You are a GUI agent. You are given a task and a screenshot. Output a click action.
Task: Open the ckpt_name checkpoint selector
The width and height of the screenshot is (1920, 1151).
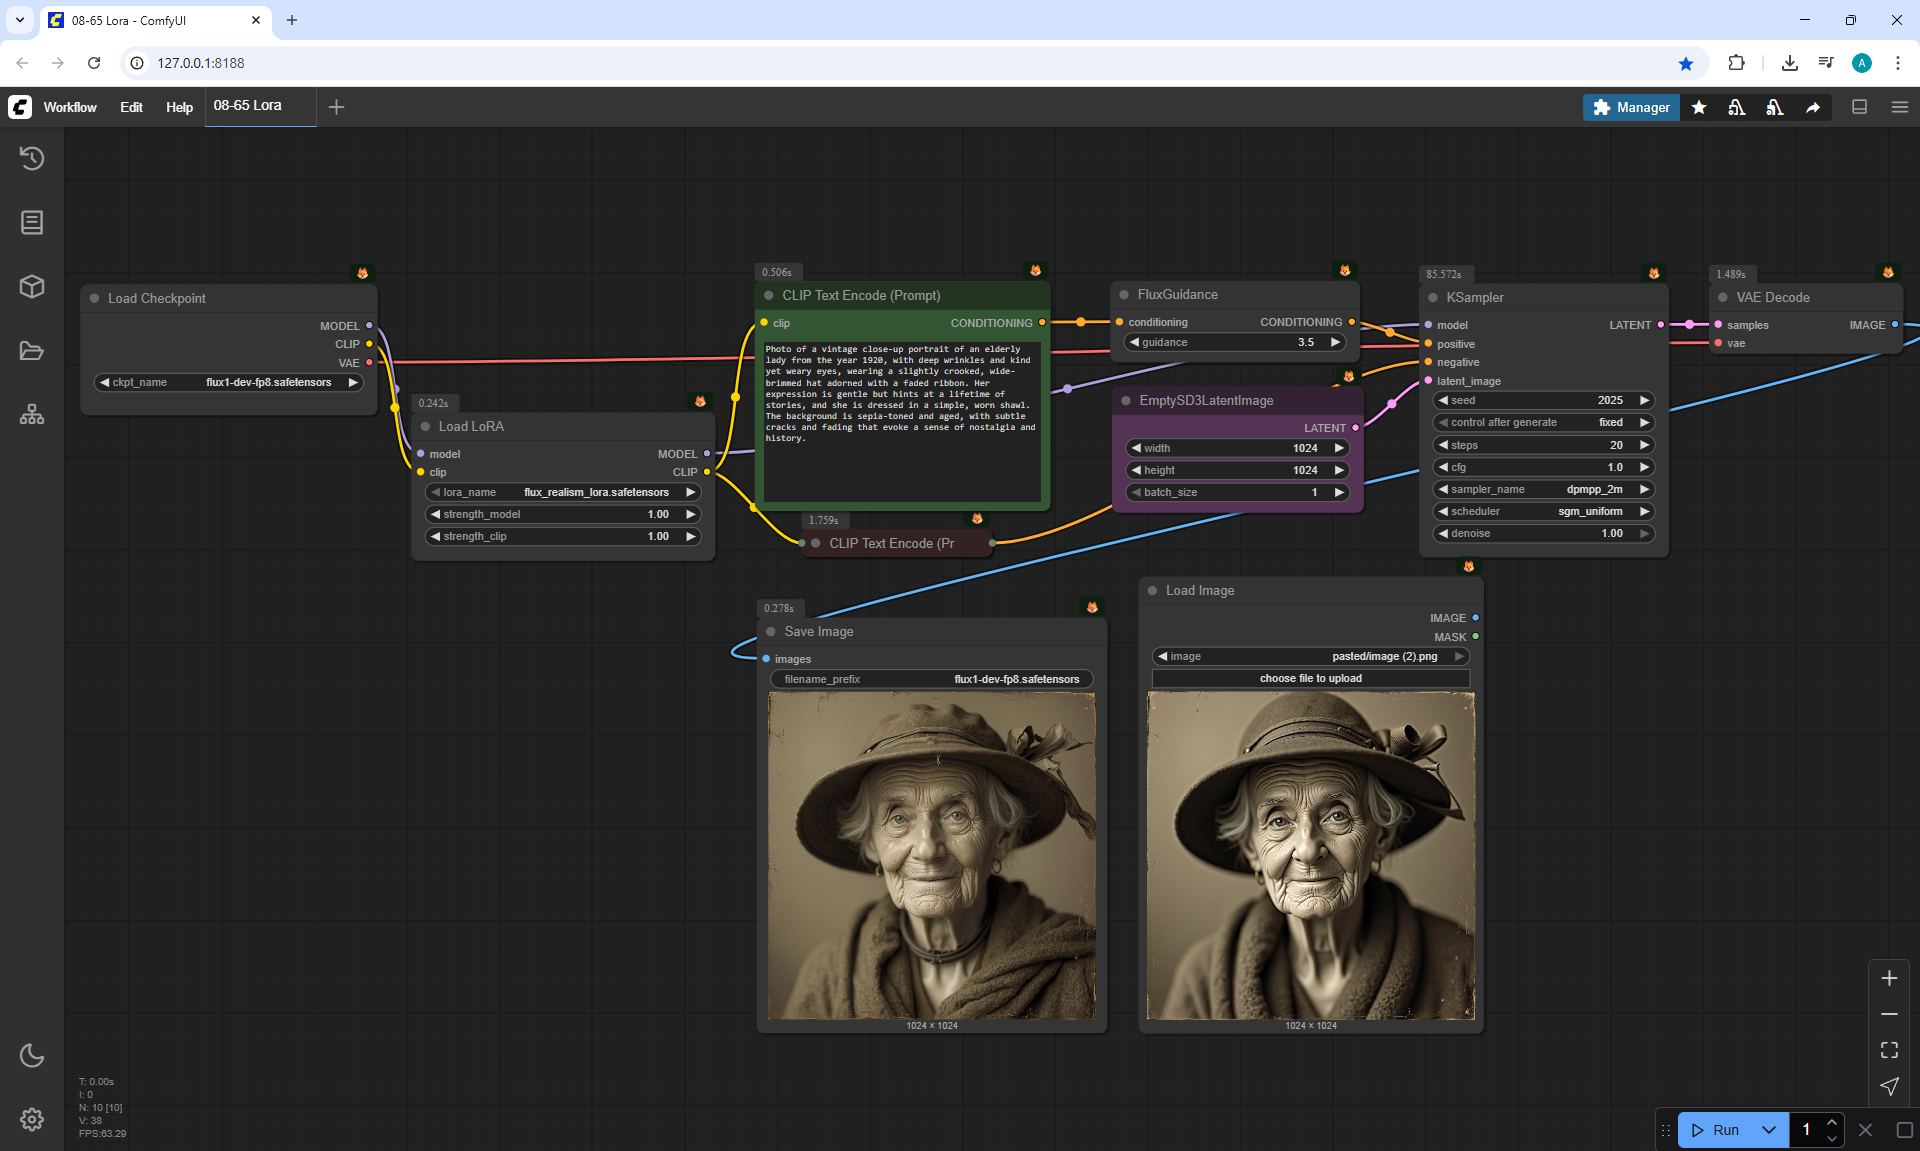click(x=229, y=382)
